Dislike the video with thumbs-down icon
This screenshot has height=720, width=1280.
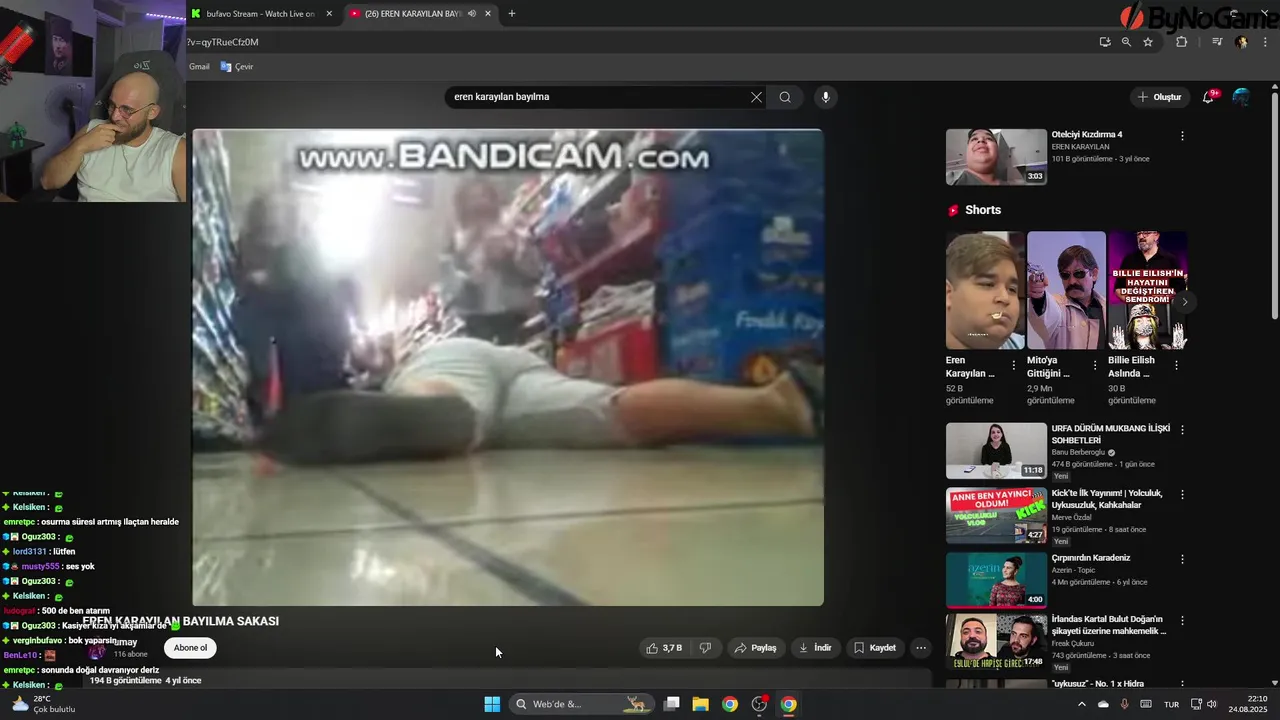pyautogui.click(x=705, y=648)
